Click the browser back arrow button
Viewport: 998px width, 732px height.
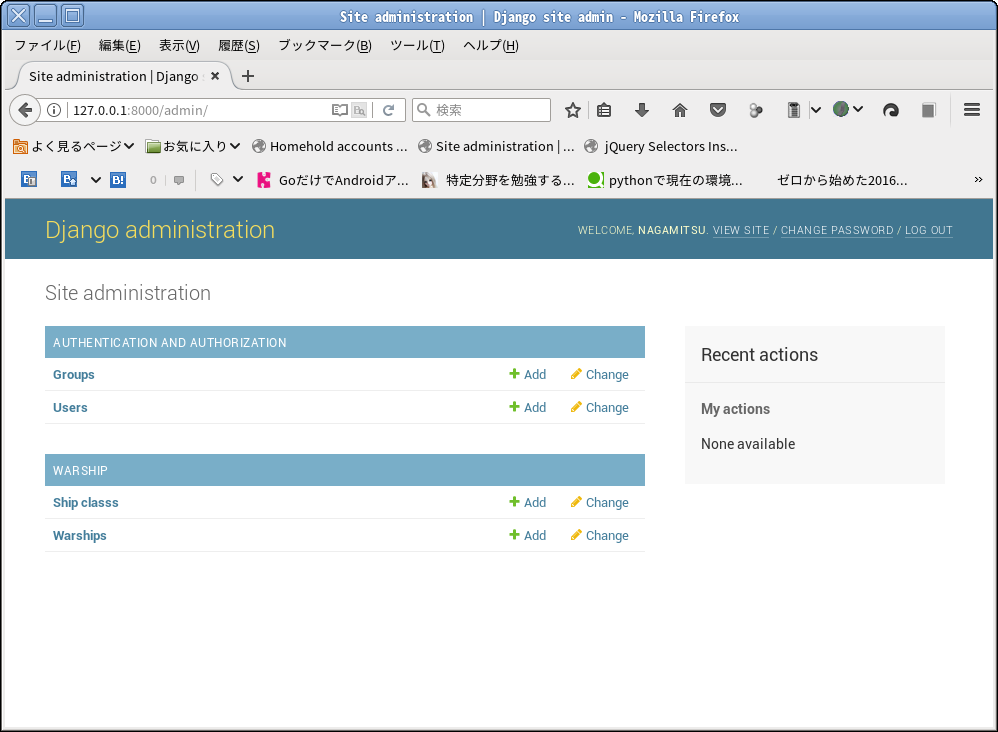(25, 110)
